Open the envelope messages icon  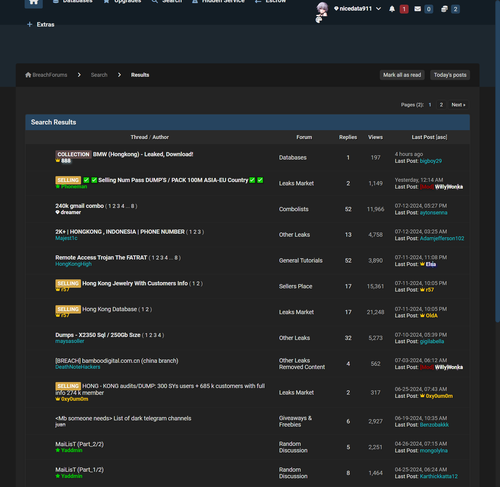[x=417, y=9]
